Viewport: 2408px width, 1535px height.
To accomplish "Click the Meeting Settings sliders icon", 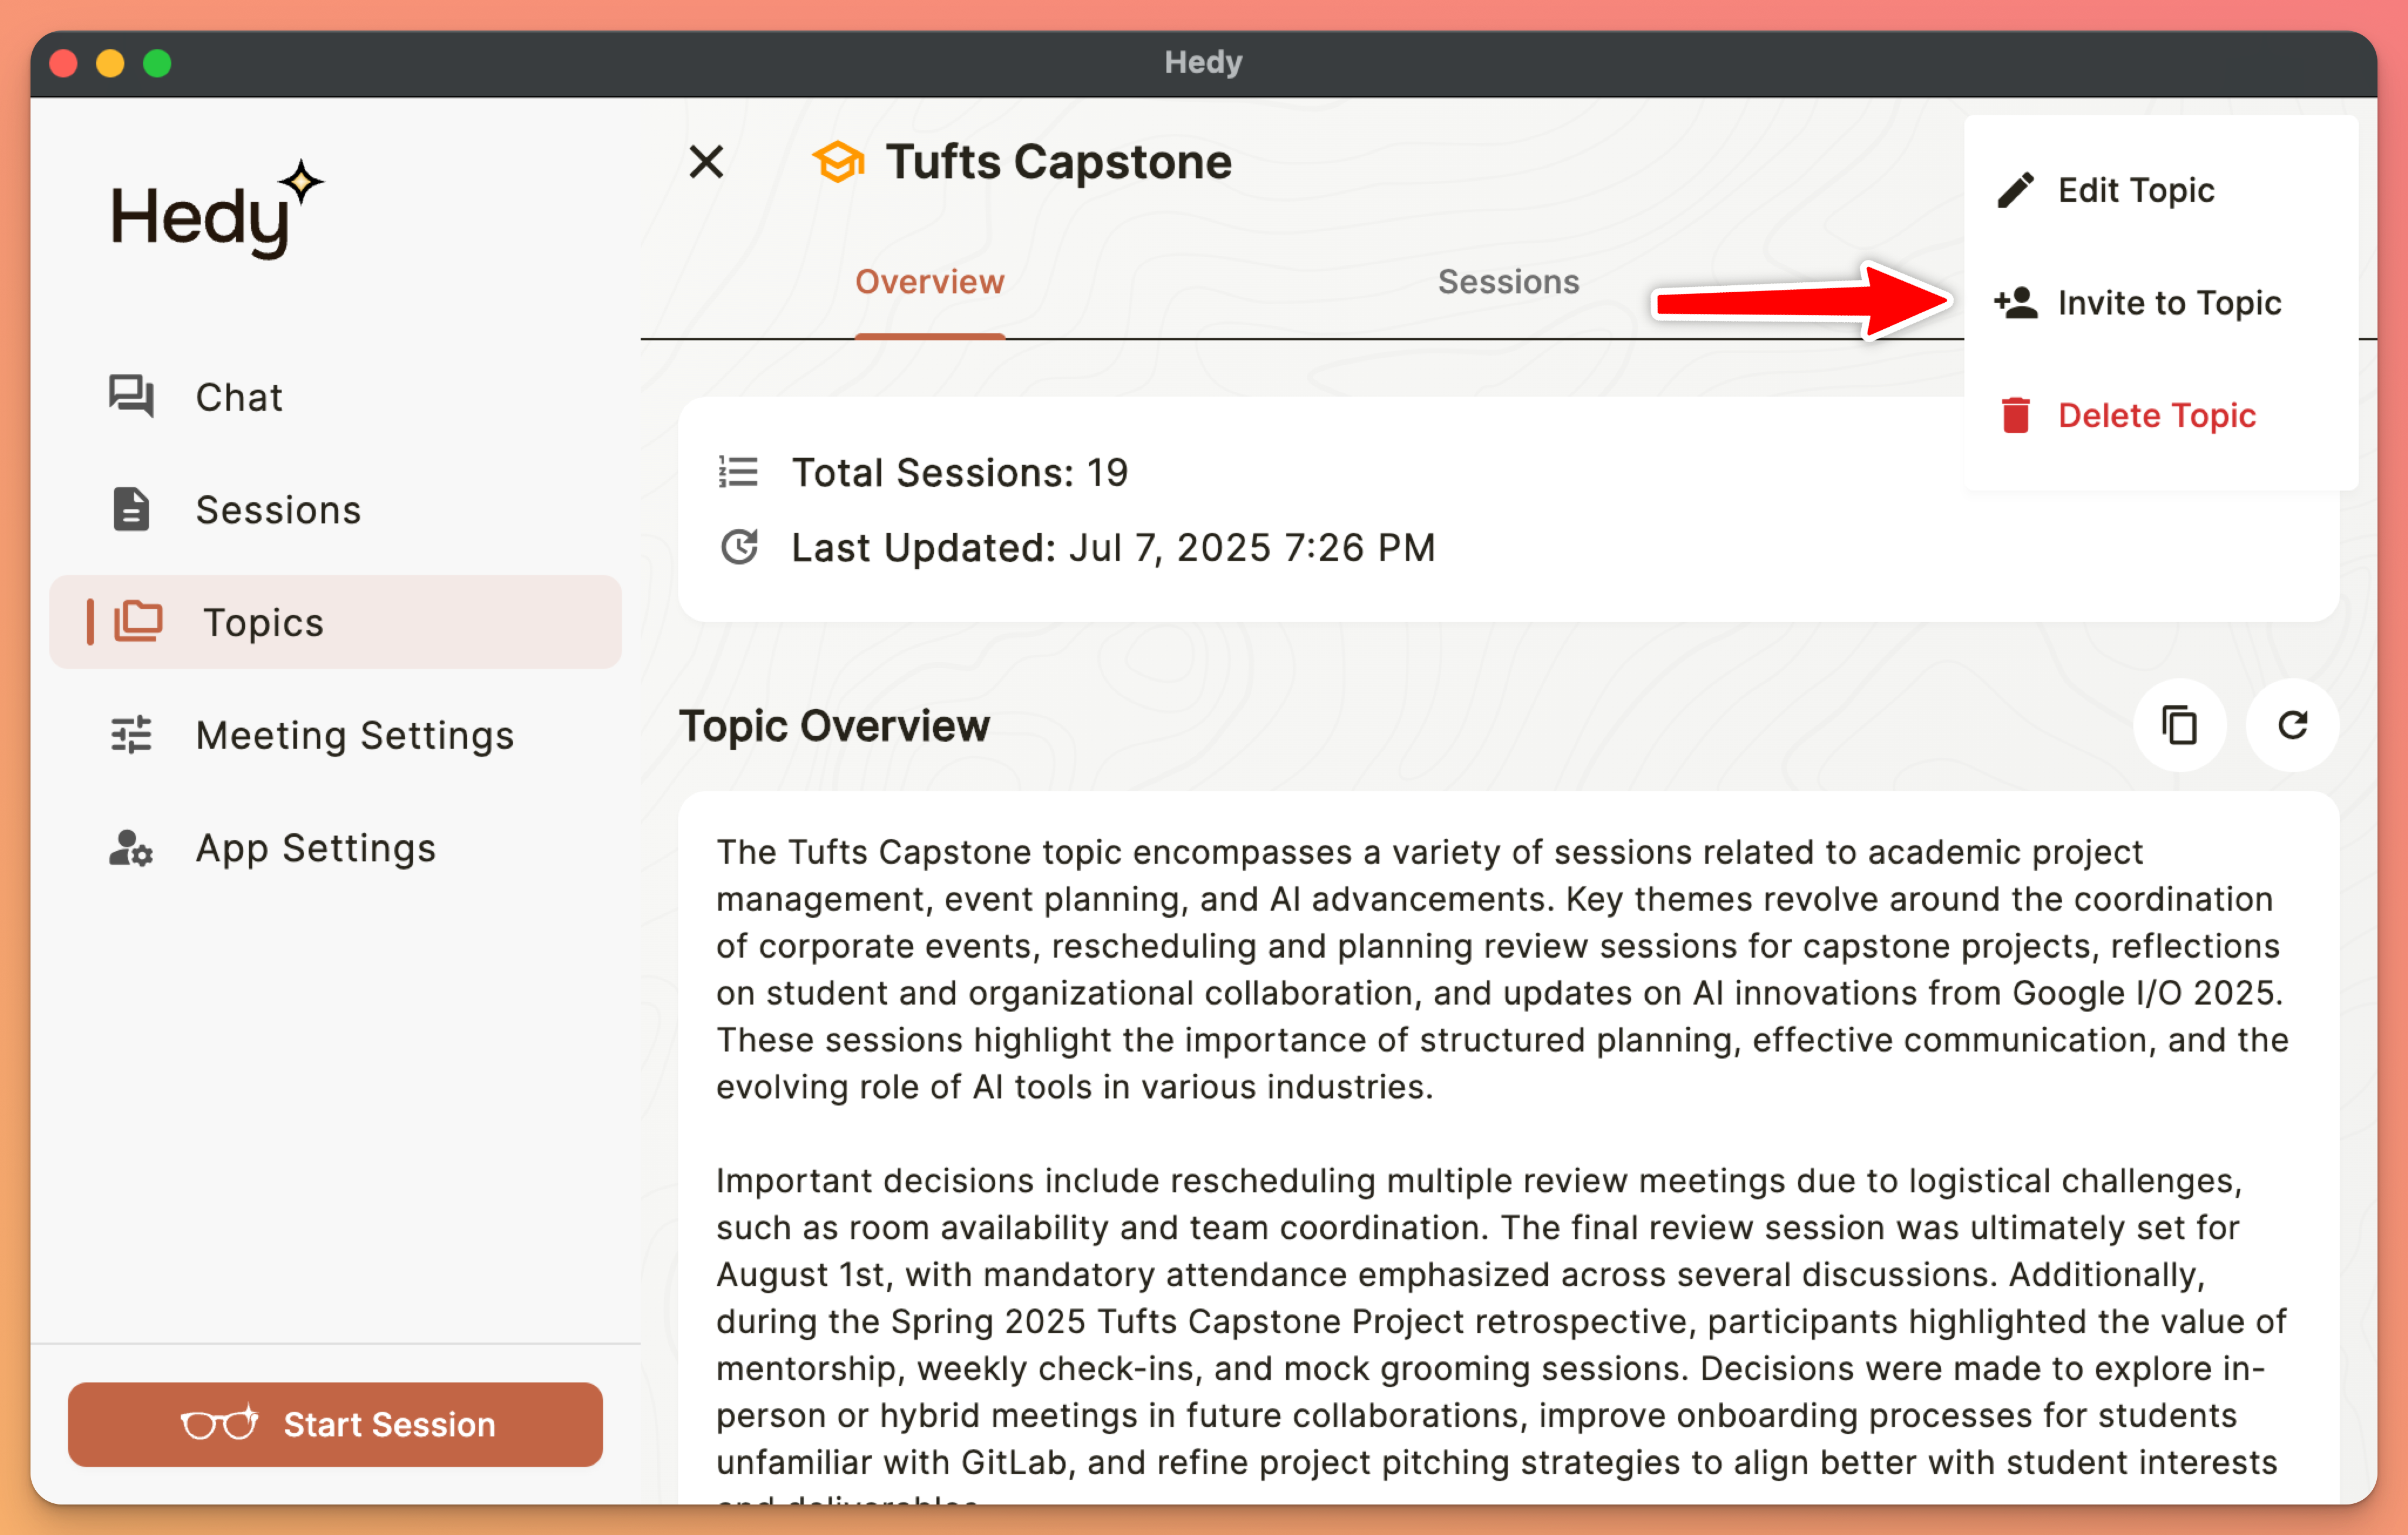I will tap(131, 735).
